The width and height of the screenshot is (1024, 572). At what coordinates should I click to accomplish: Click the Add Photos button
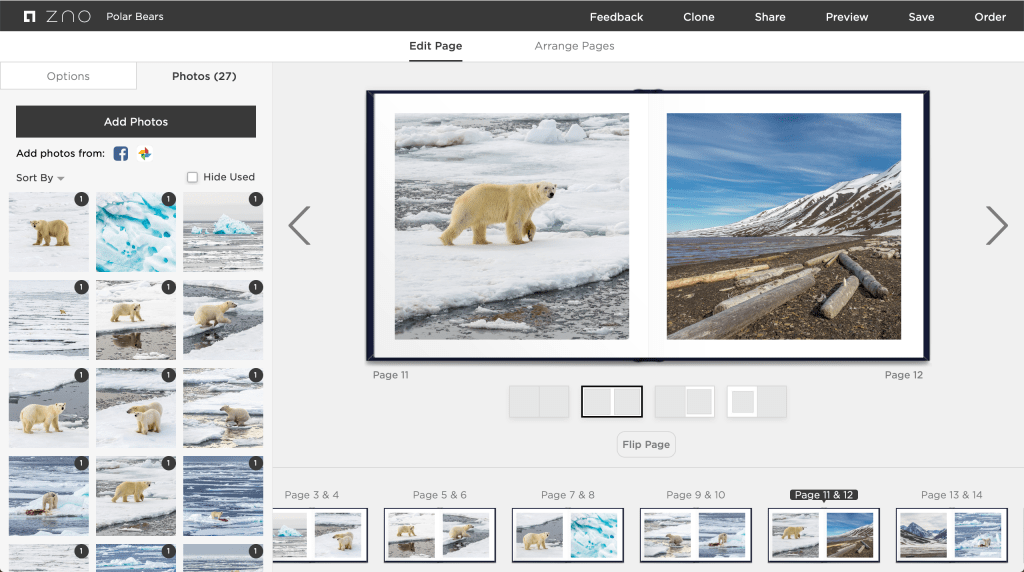136,122
